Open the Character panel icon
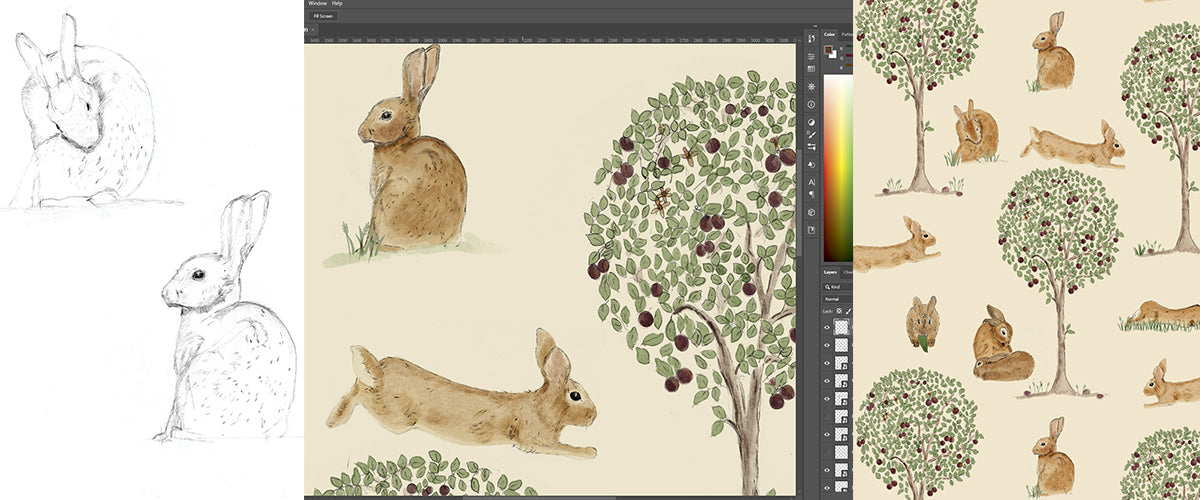This screenshot has height=500, width=1200. pyautogui.click(x=811, y=181)
